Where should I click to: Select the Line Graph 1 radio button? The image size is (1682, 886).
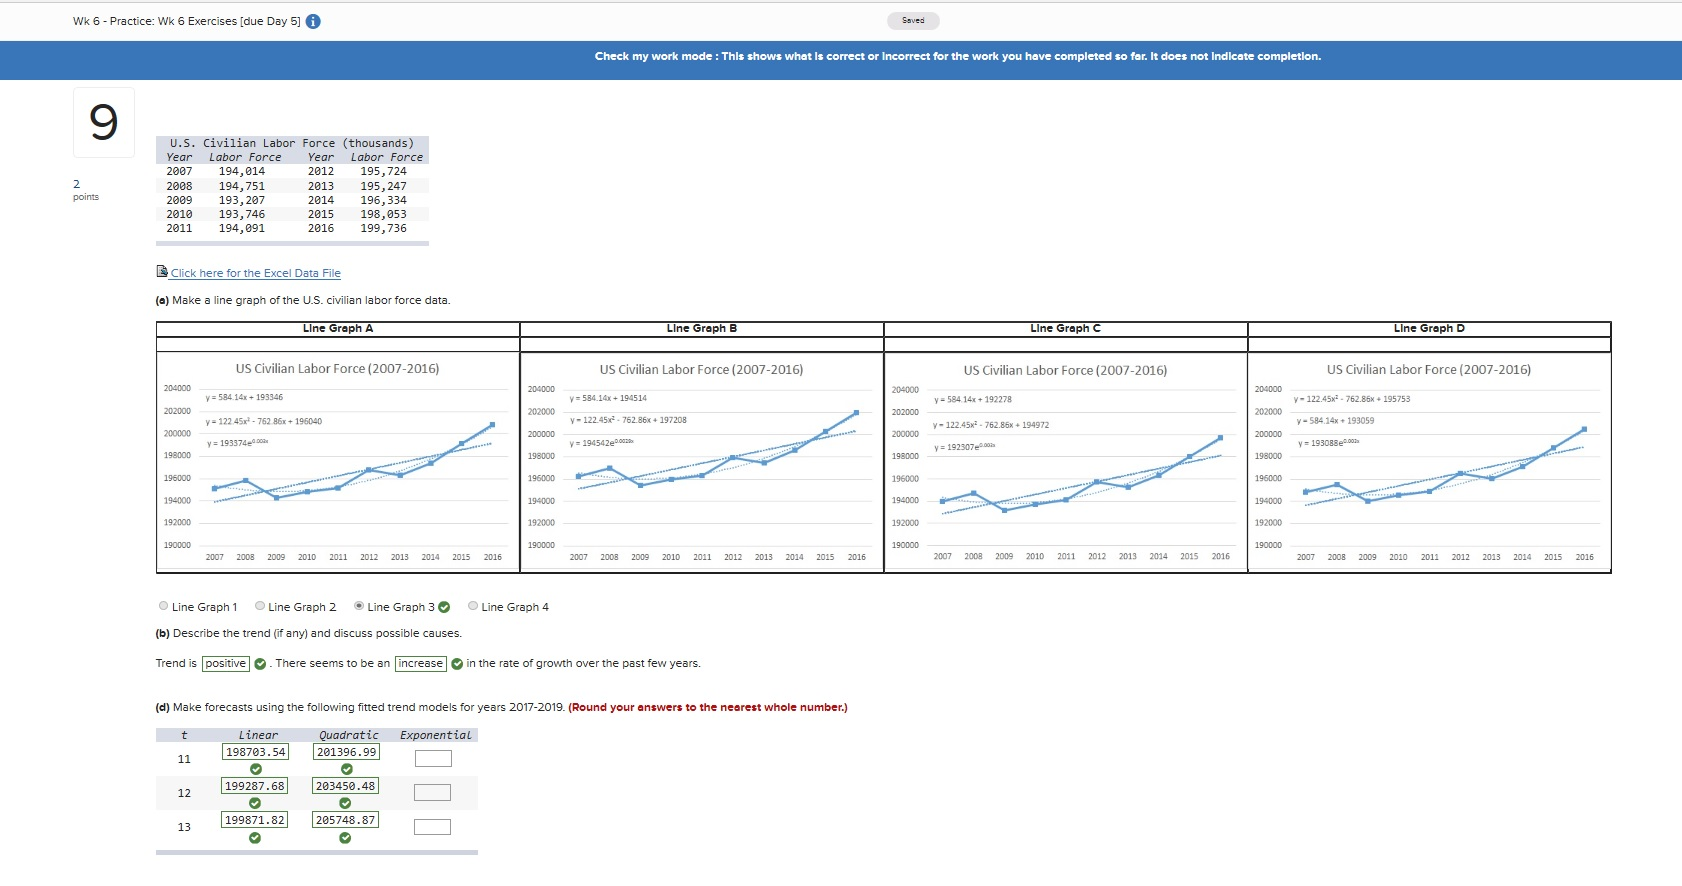164,606
